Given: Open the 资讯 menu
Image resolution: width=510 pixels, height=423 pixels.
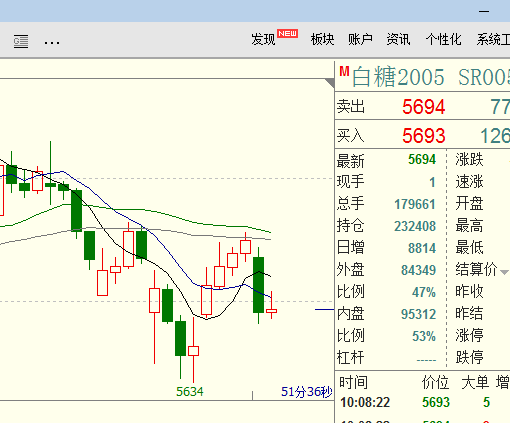Looking at the screenshot, I should click(x=398, y=39).
